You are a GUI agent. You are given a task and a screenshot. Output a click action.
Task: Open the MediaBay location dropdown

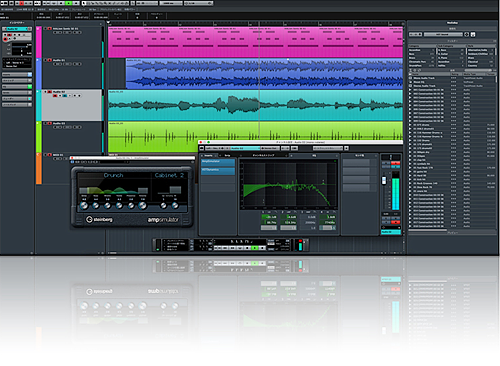(x=444, y=34)
